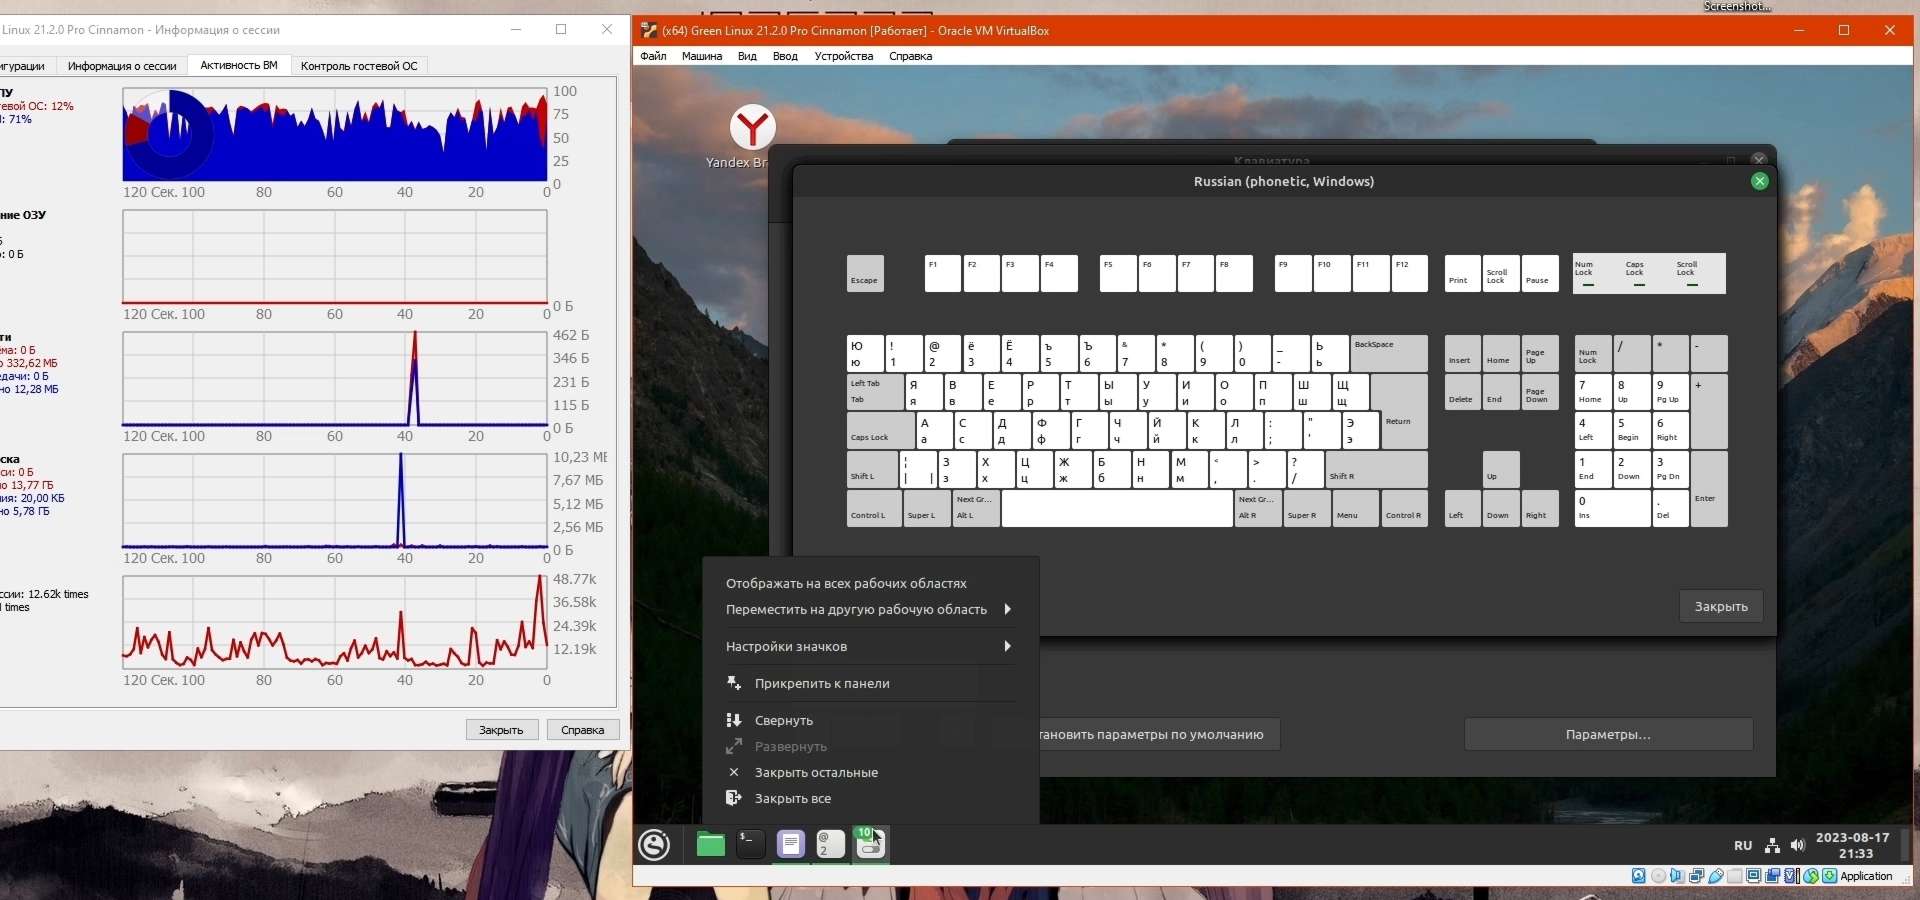The height and width of the screenshot is (900, 1920).
Task: Click Справка in the session information window
Action: (583, 730)
